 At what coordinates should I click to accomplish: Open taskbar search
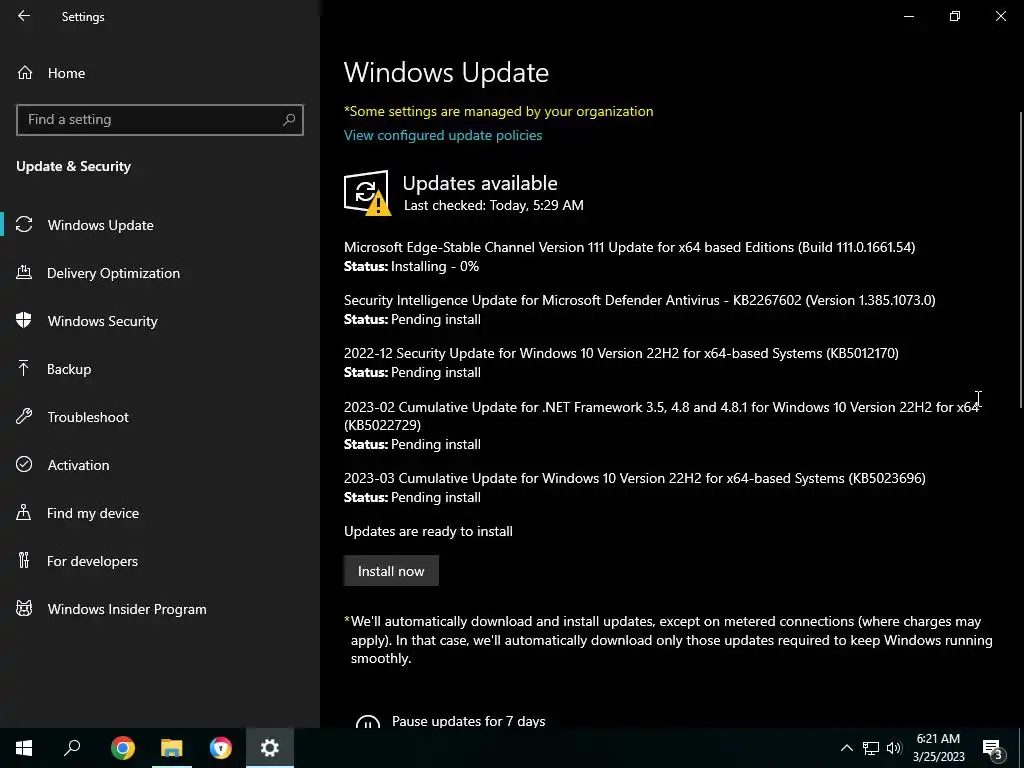72,748
